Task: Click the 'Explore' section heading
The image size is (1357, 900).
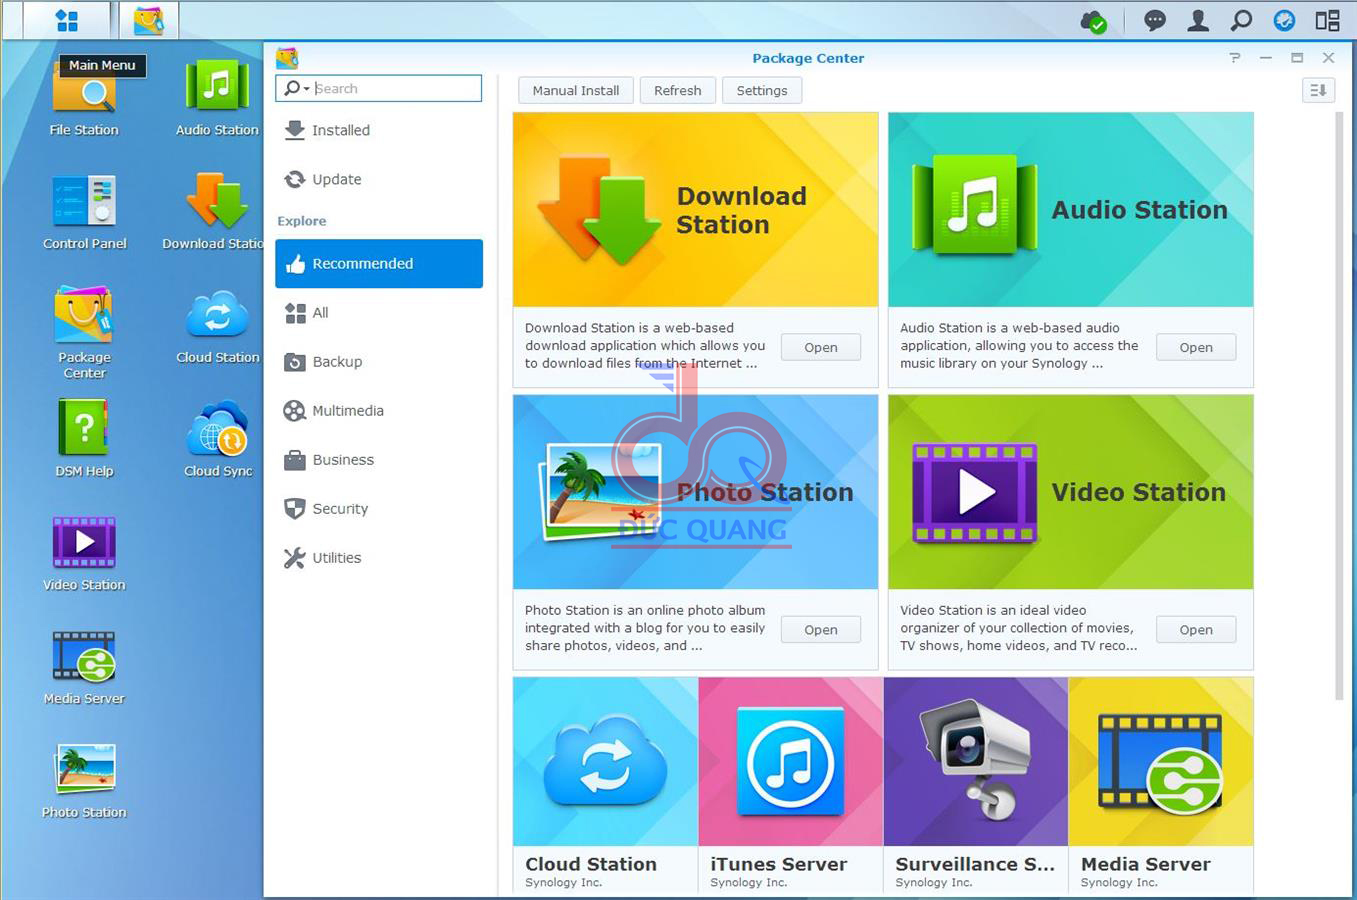Action: 302,221
